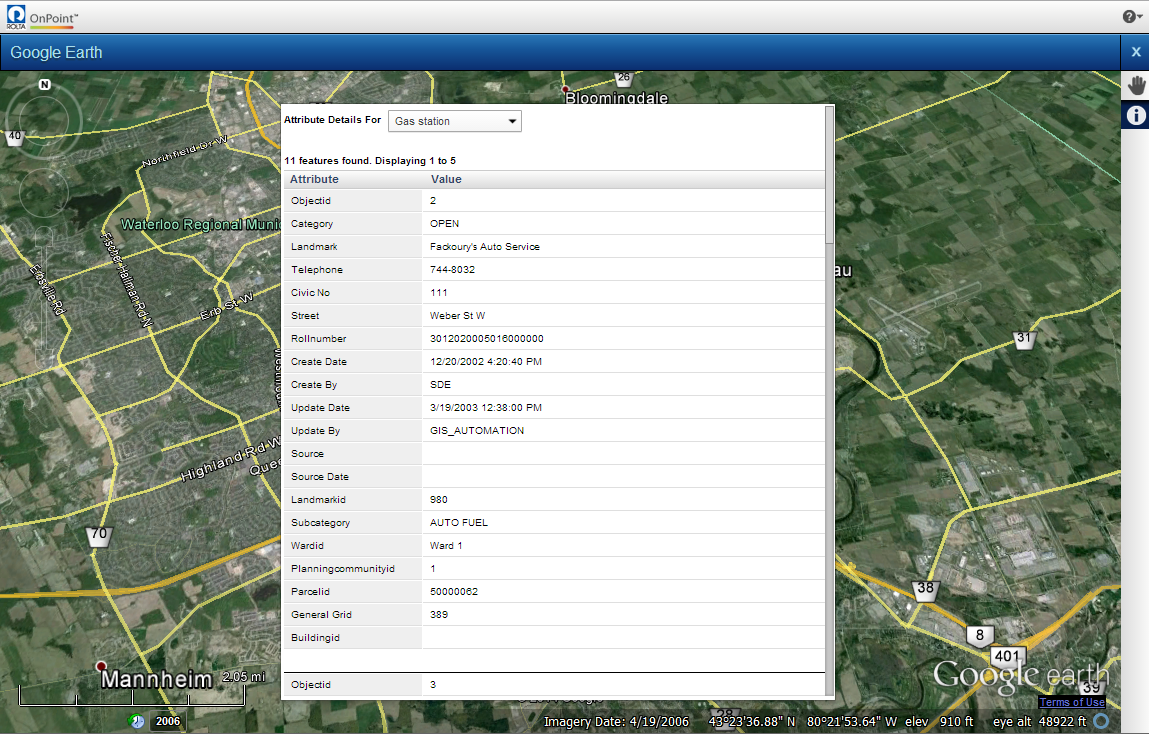Viewport: 1149px width, 734px height.
Task: Close the Google Earth panel
Action: pos(1135,52)
